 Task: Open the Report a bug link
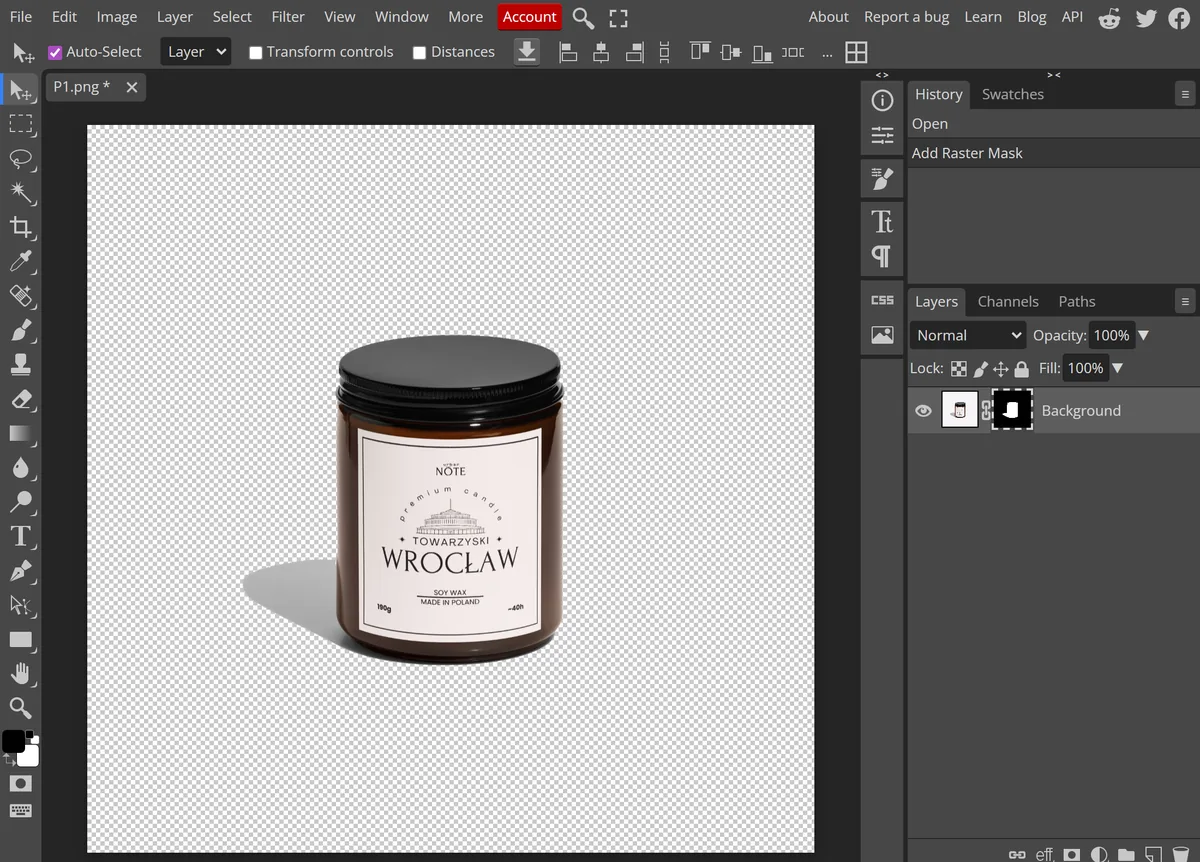[x=907, y=17]
